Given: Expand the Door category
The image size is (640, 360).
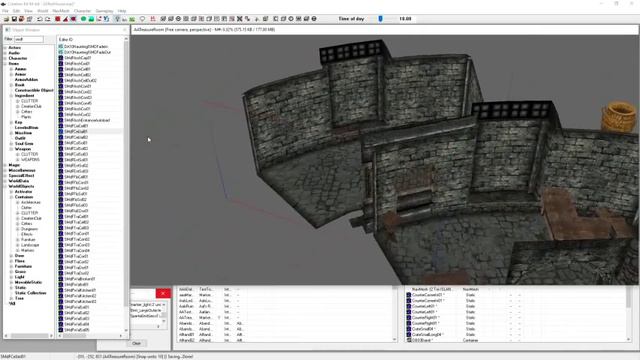Looking at the screenshot, I should click(x=11, y=256).
